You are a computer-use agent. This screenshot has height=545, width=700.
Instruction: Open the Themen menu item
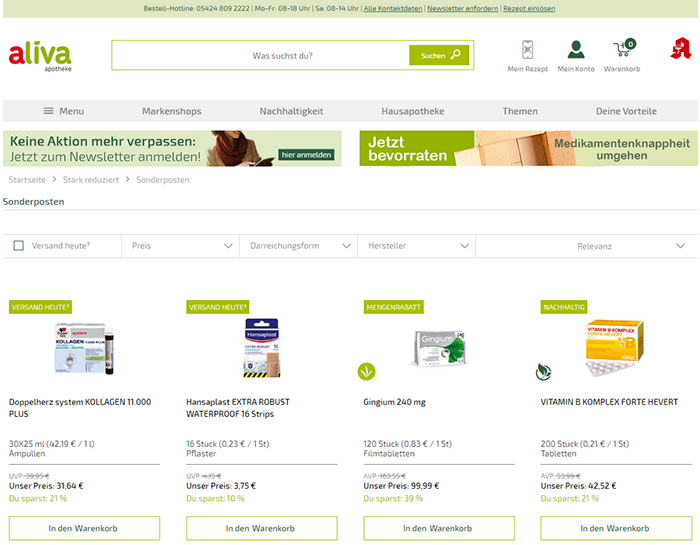[520, 111]
